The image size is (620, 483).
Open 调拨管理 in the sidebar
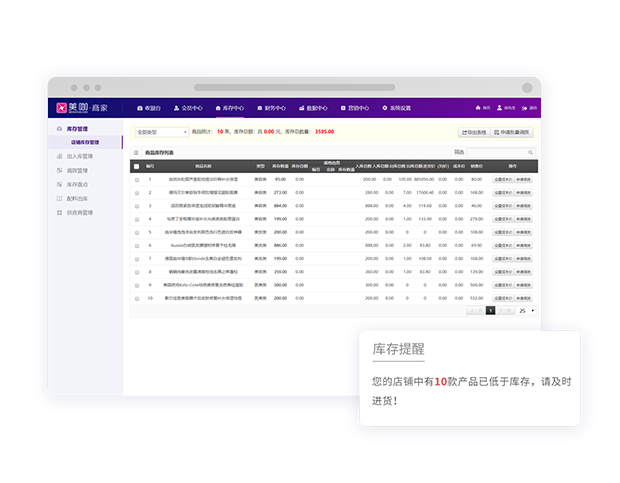click(79, 171)
